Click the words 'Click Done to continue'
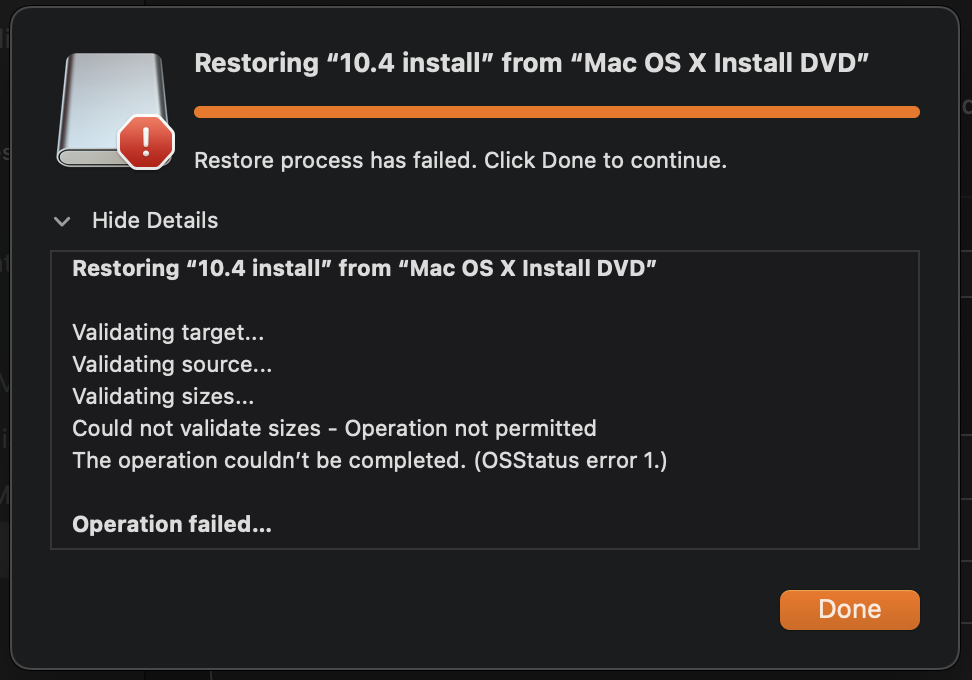972x680 pixels. click(x=605, y=160)
